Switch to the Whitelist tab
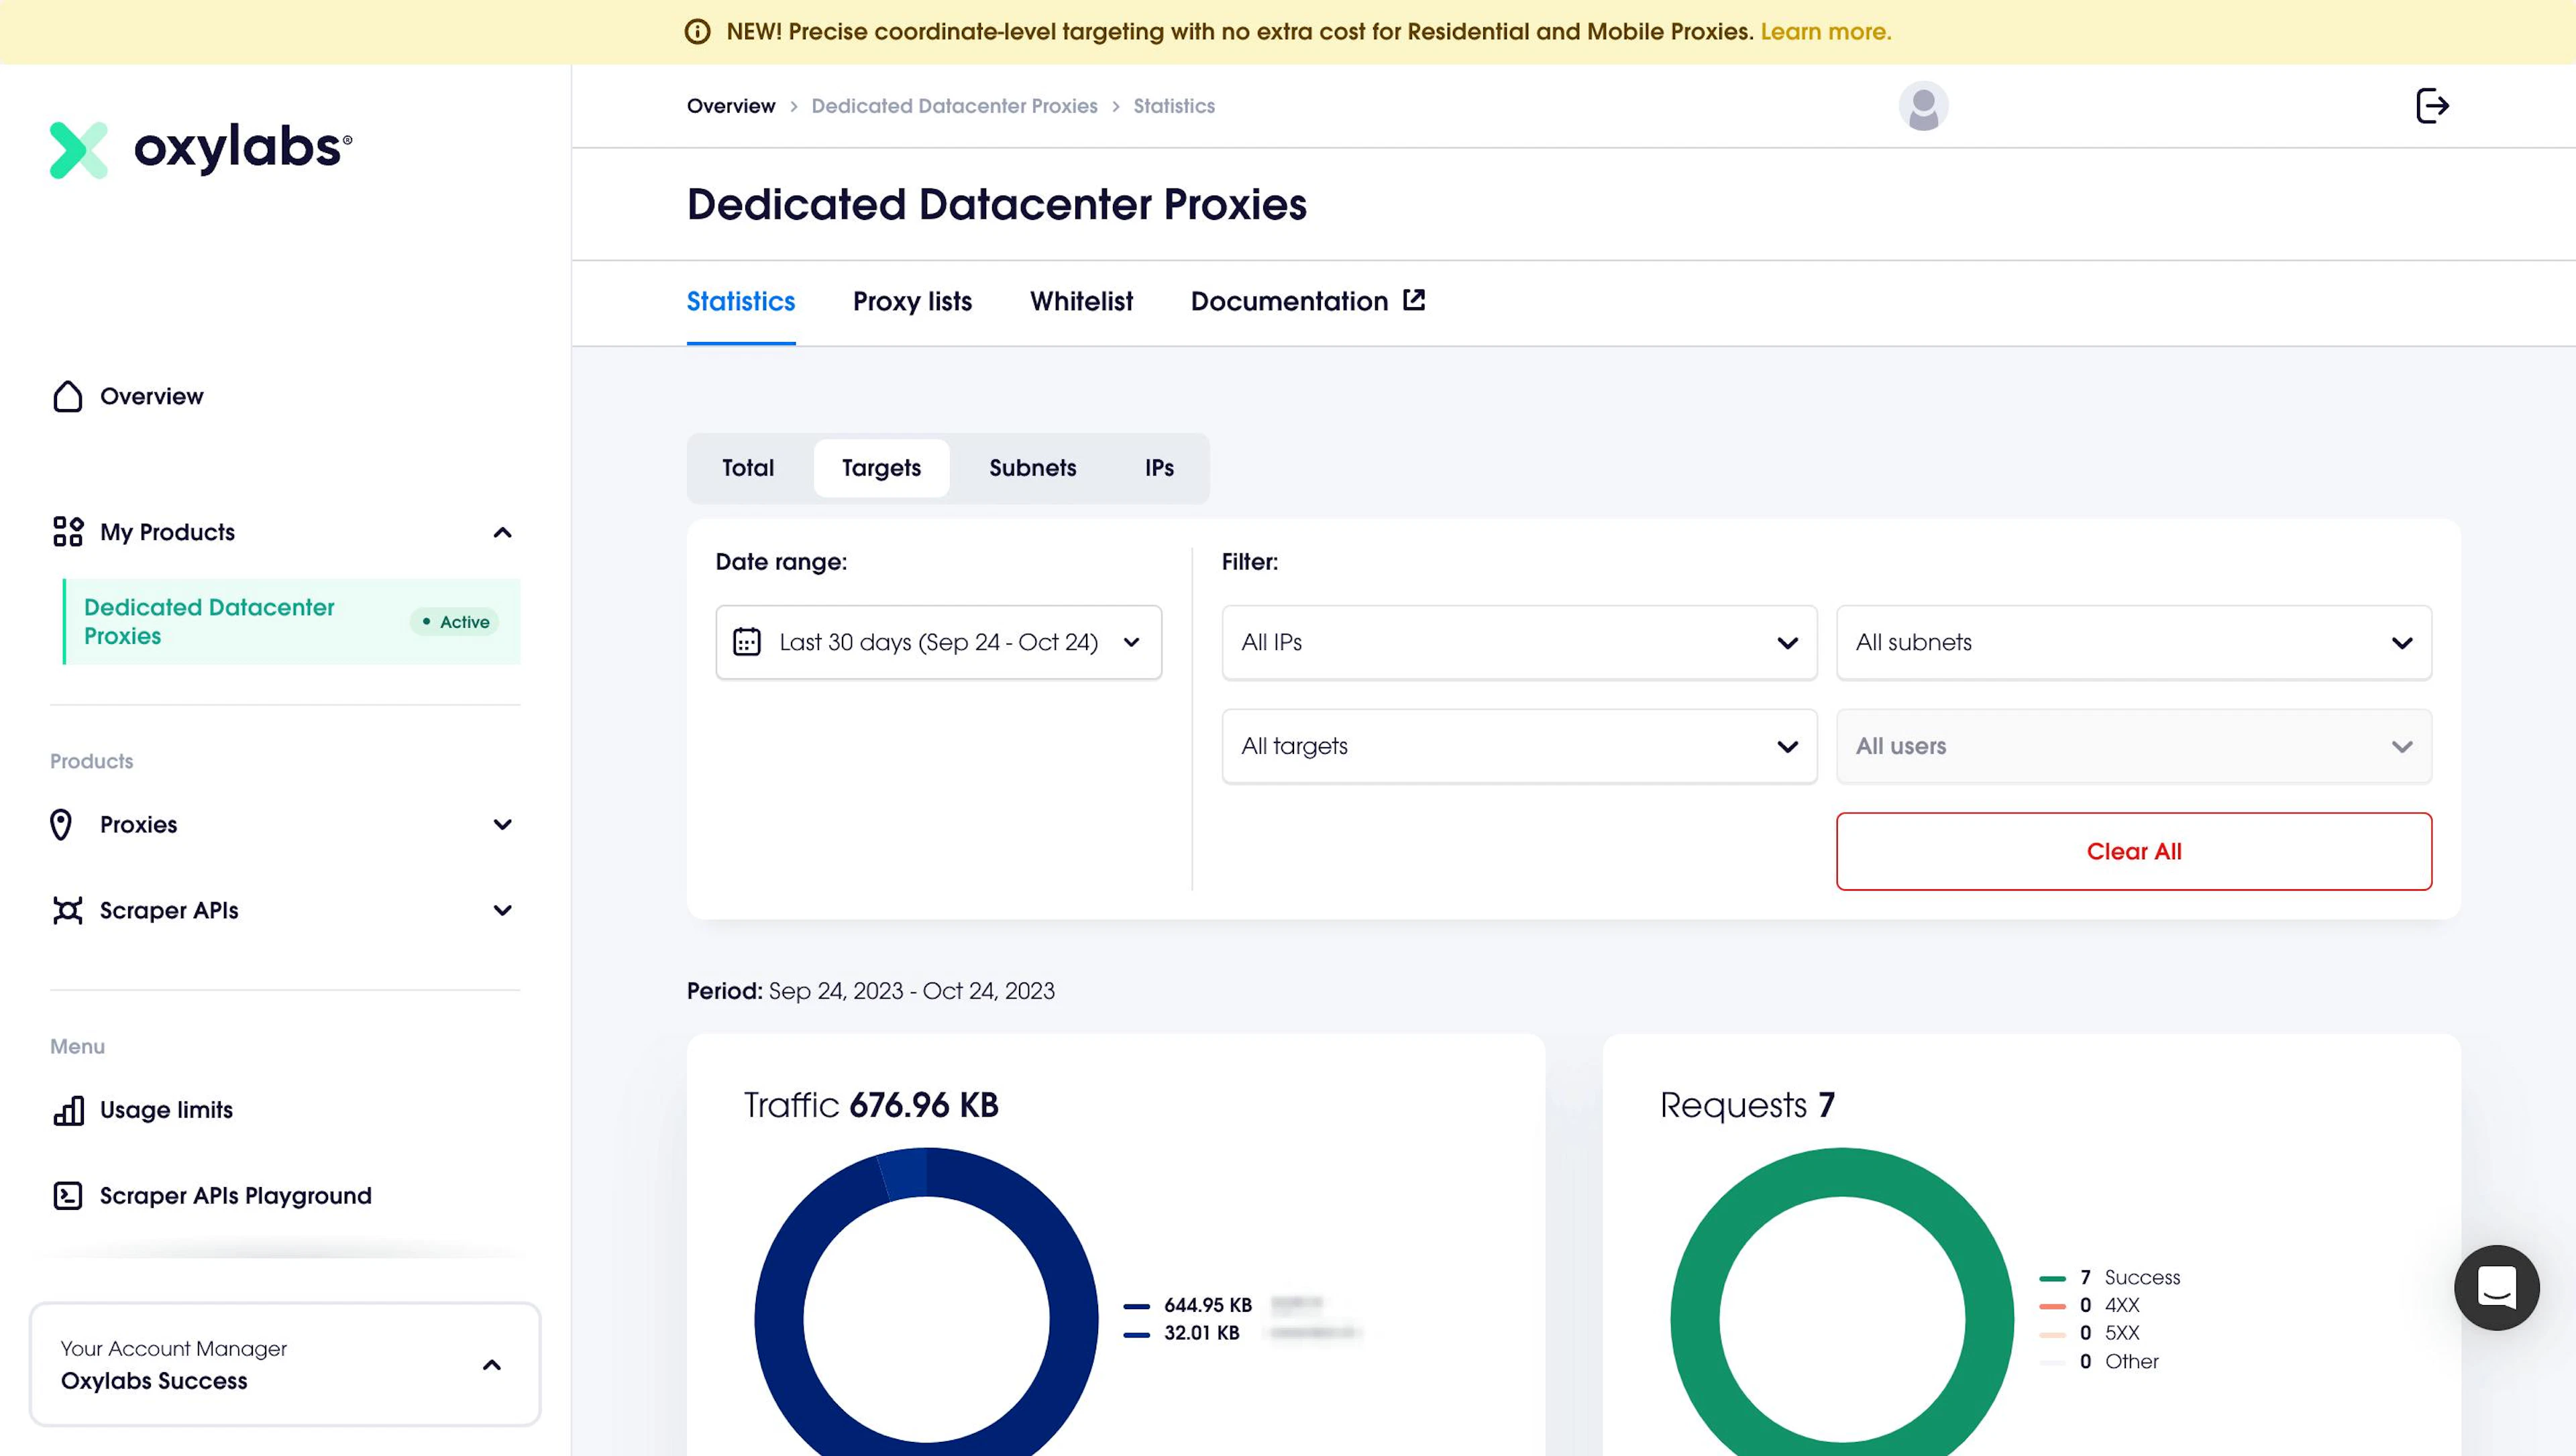The width and height of the screenshot is (2576, 1456). click(1081, 301)
